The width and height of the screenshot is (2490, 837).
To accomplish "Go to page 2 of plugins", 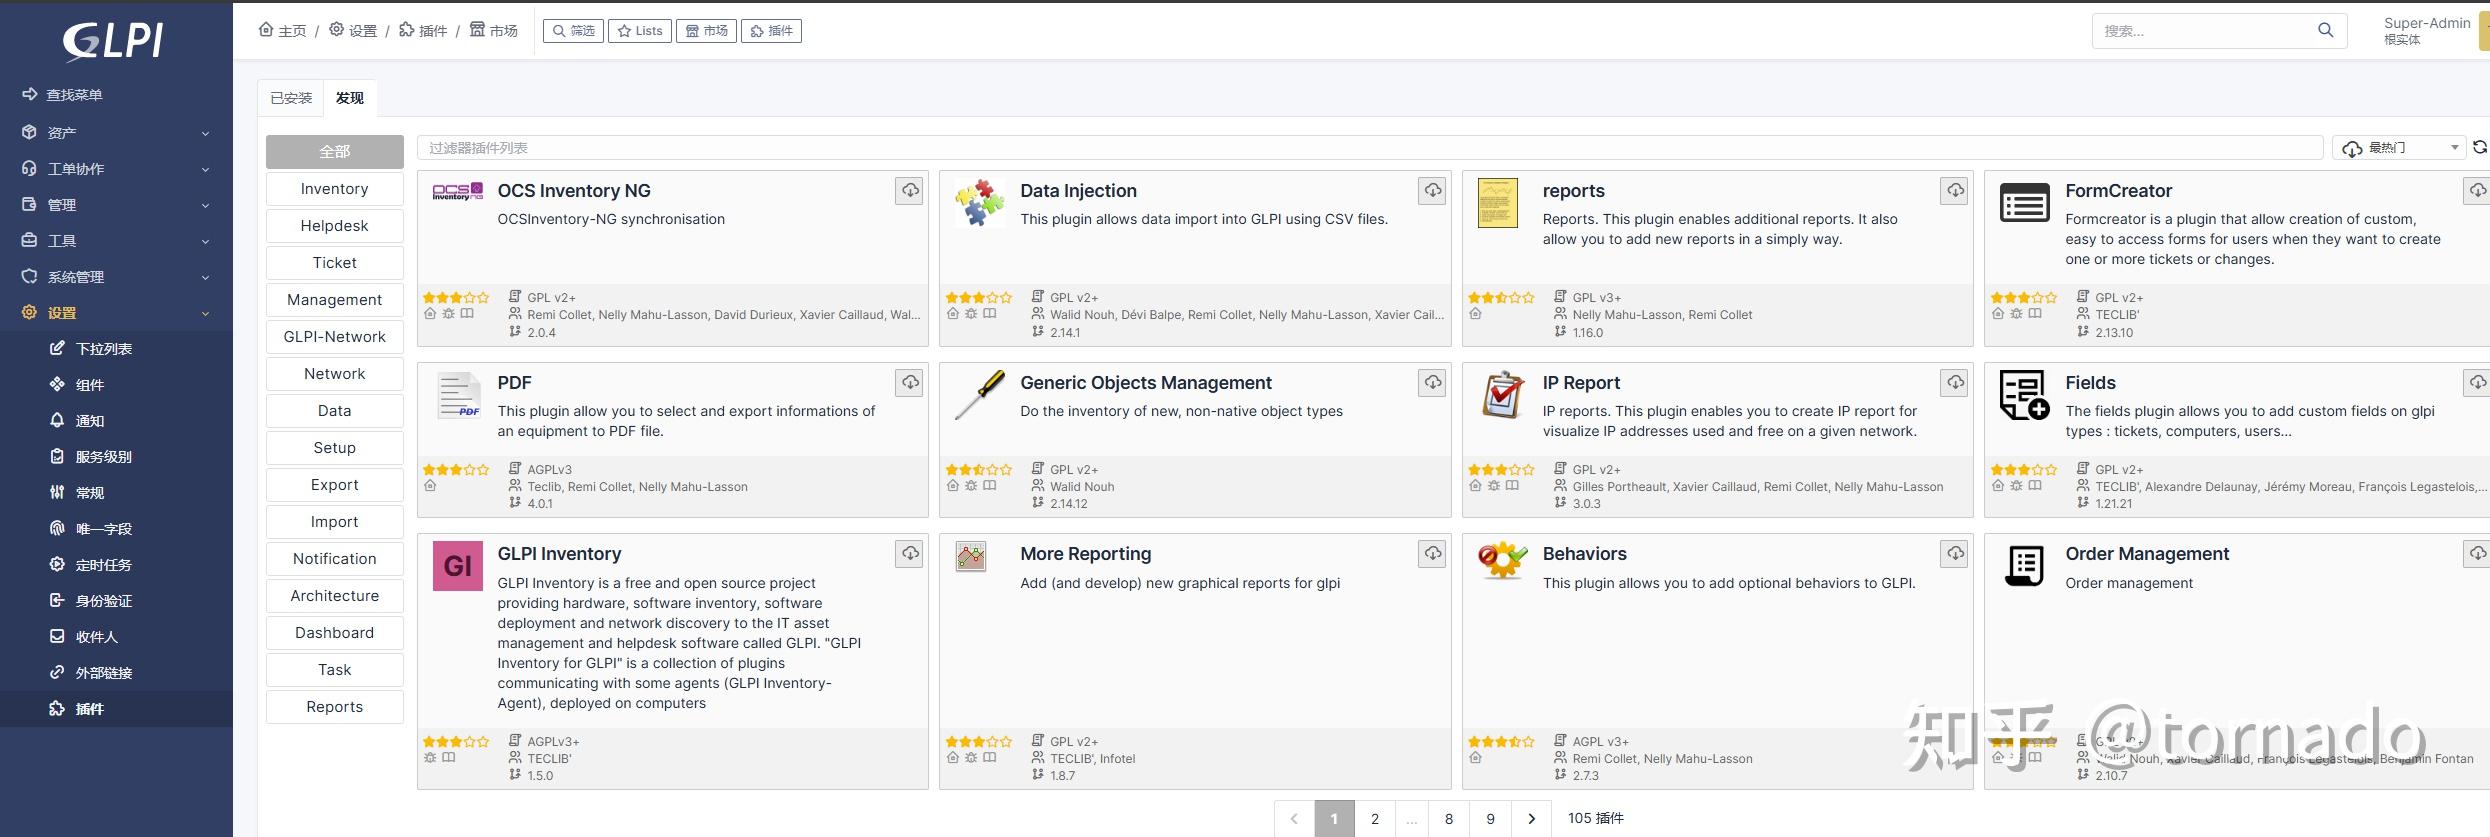I will click(x=1375, y=819).
